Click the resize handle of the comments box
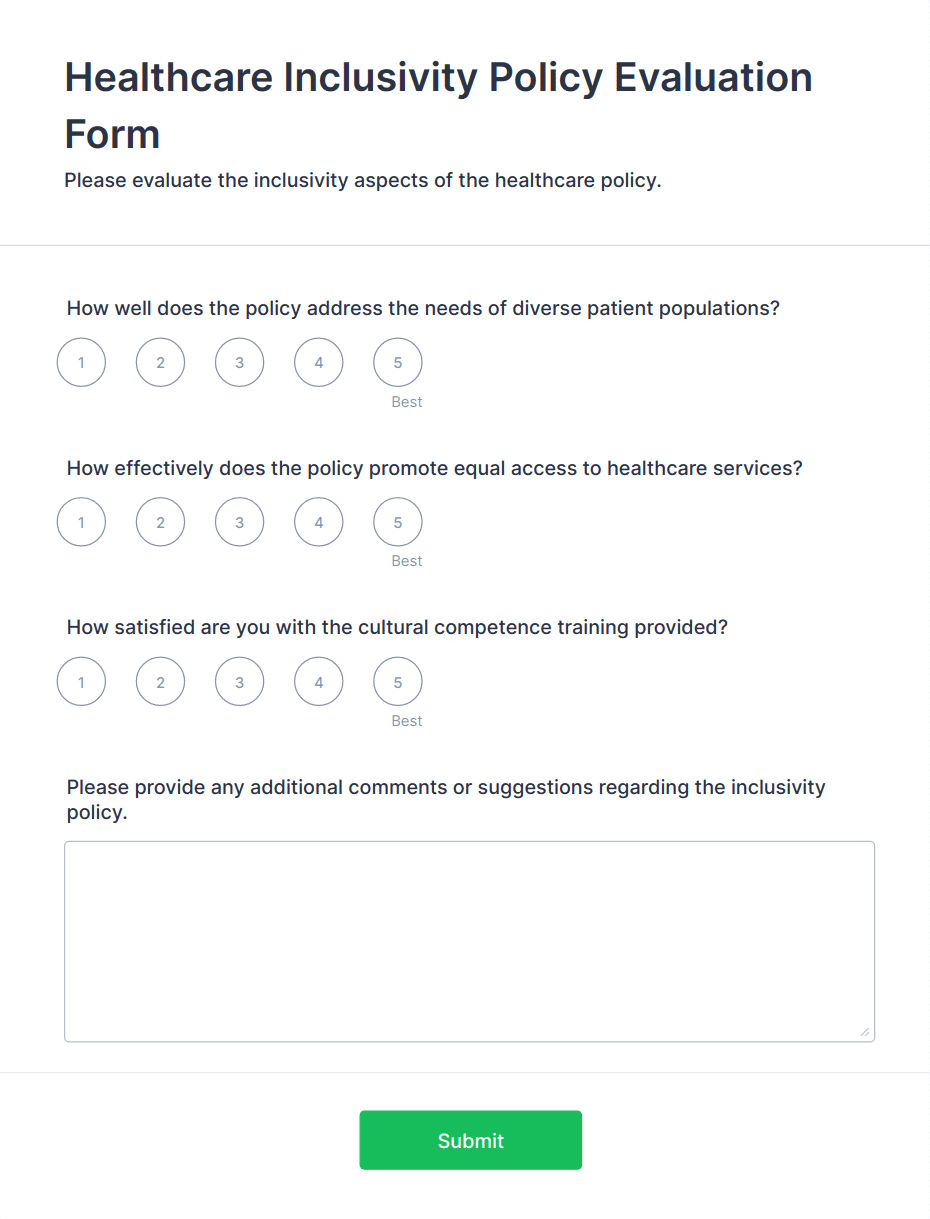Viewport: 930px width, 1219px height. (865, 1034)
